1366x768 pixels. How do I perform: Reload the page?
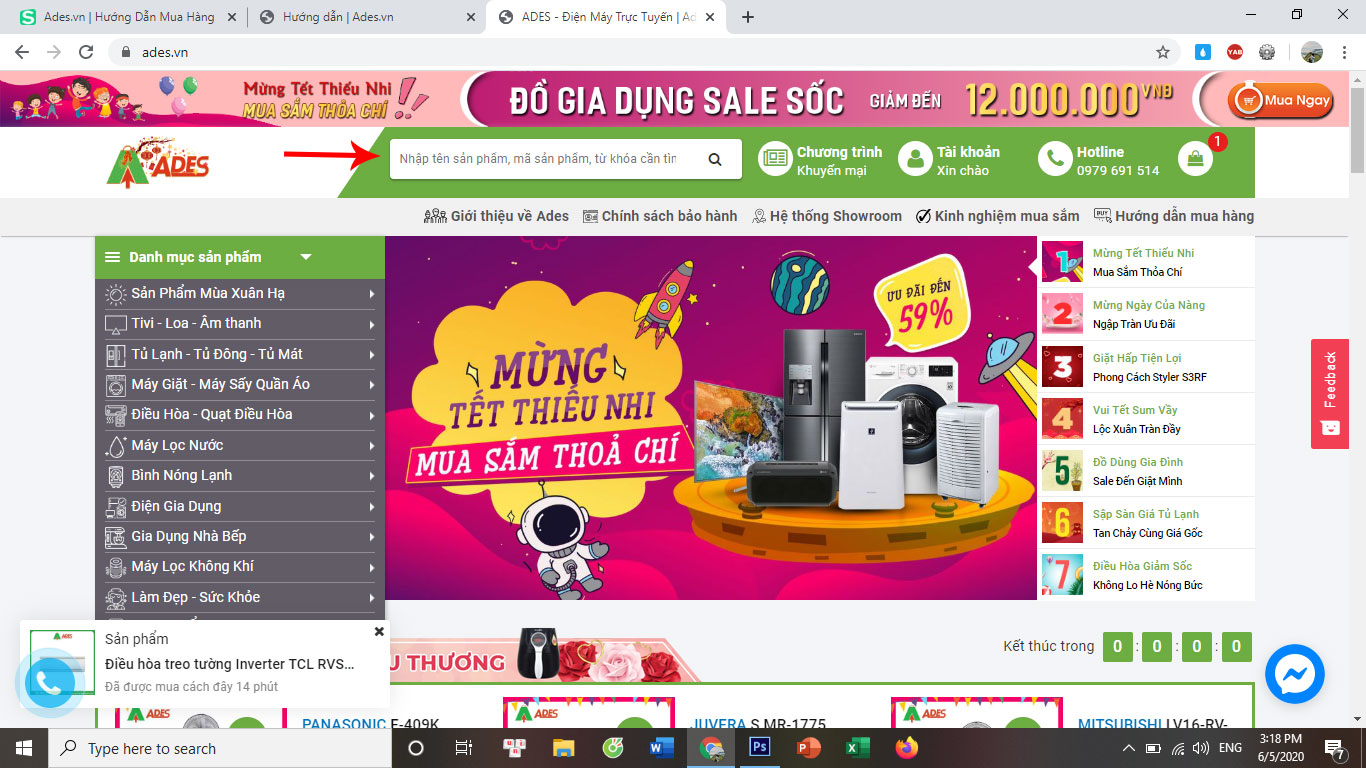(86, 52)
